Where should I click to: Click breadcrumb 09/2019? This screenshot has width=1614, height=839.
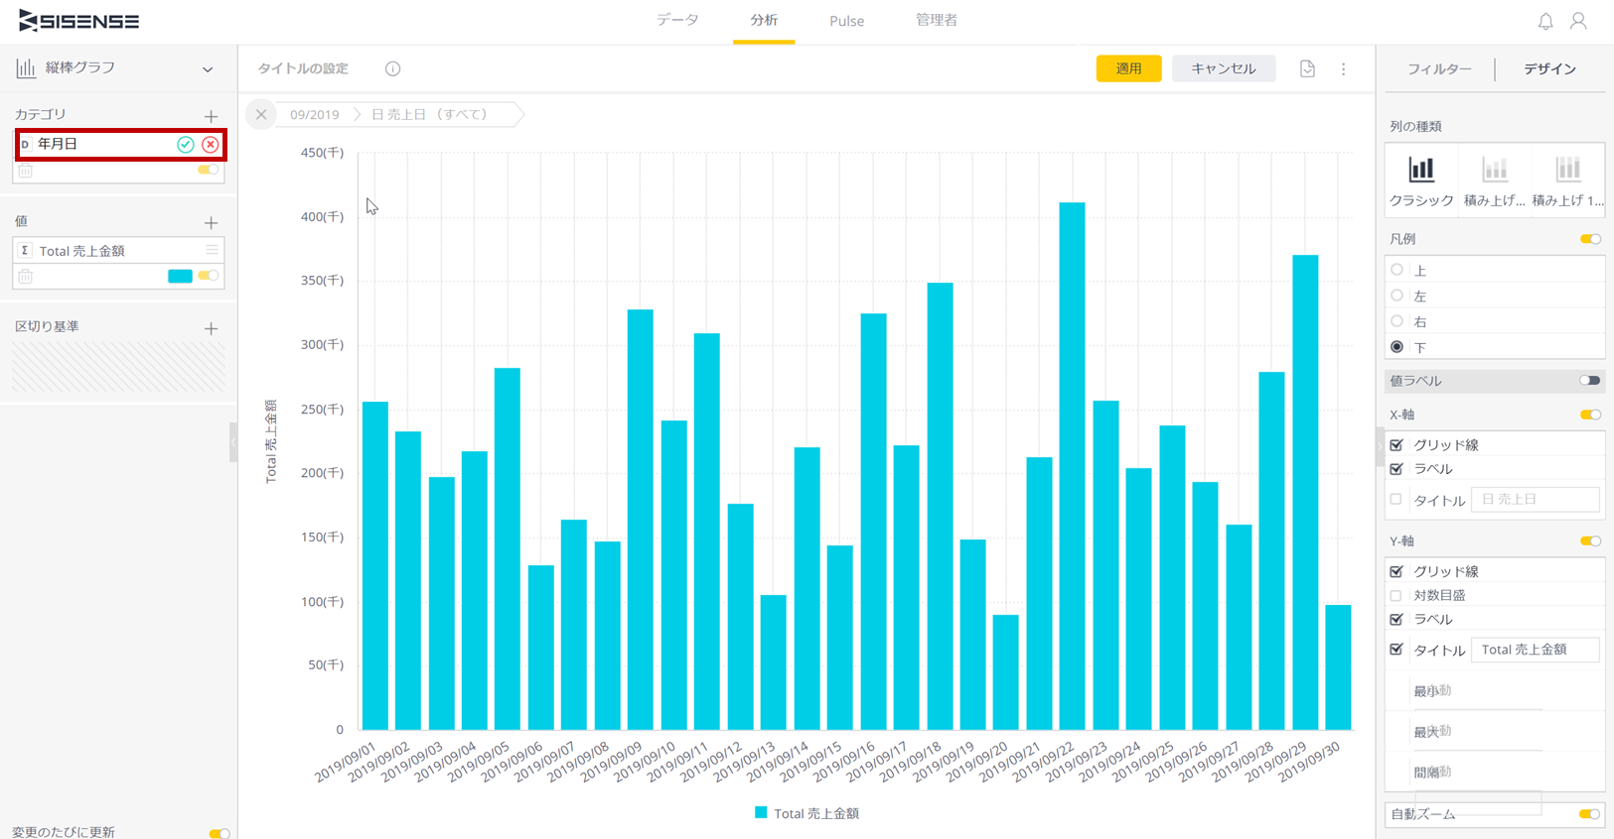coord(314,114)
